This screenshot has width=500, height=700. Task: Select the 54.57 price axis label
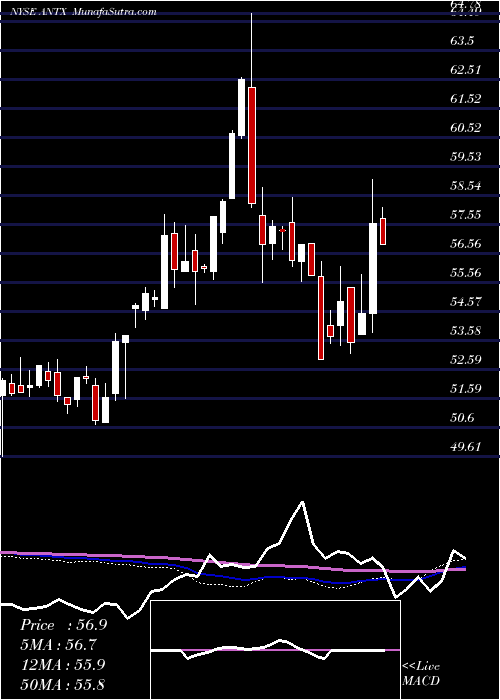pos(467,302)
